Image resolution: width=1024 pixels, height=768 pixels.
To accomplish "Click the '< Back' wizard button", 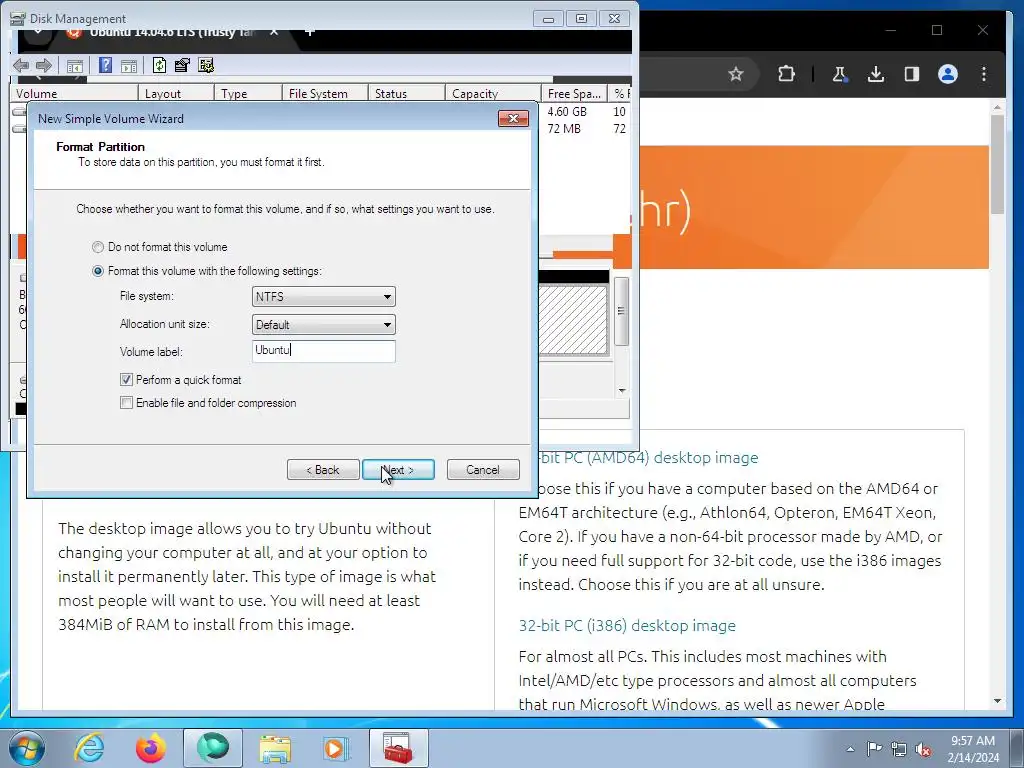I will point(323,470).
